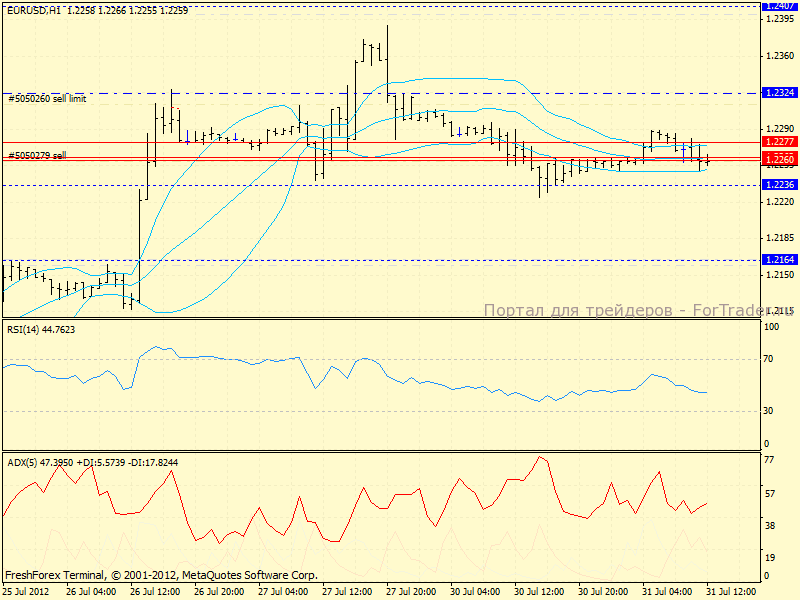Select the #5050279 sell order label
The image size is (800, 600).
click(37, 155)
